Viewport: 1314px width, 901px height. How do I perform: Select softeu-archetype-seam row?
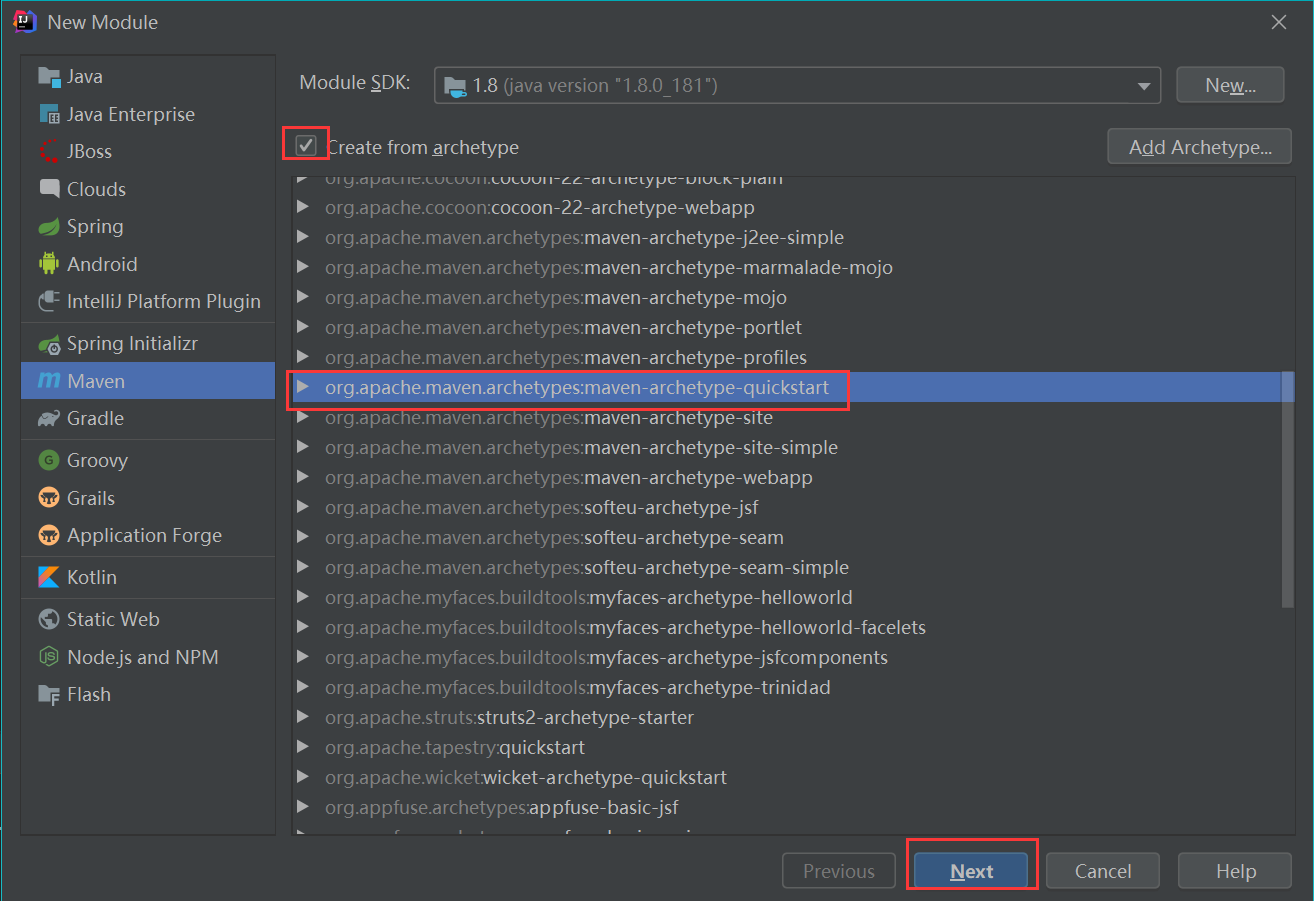point(787,537)
